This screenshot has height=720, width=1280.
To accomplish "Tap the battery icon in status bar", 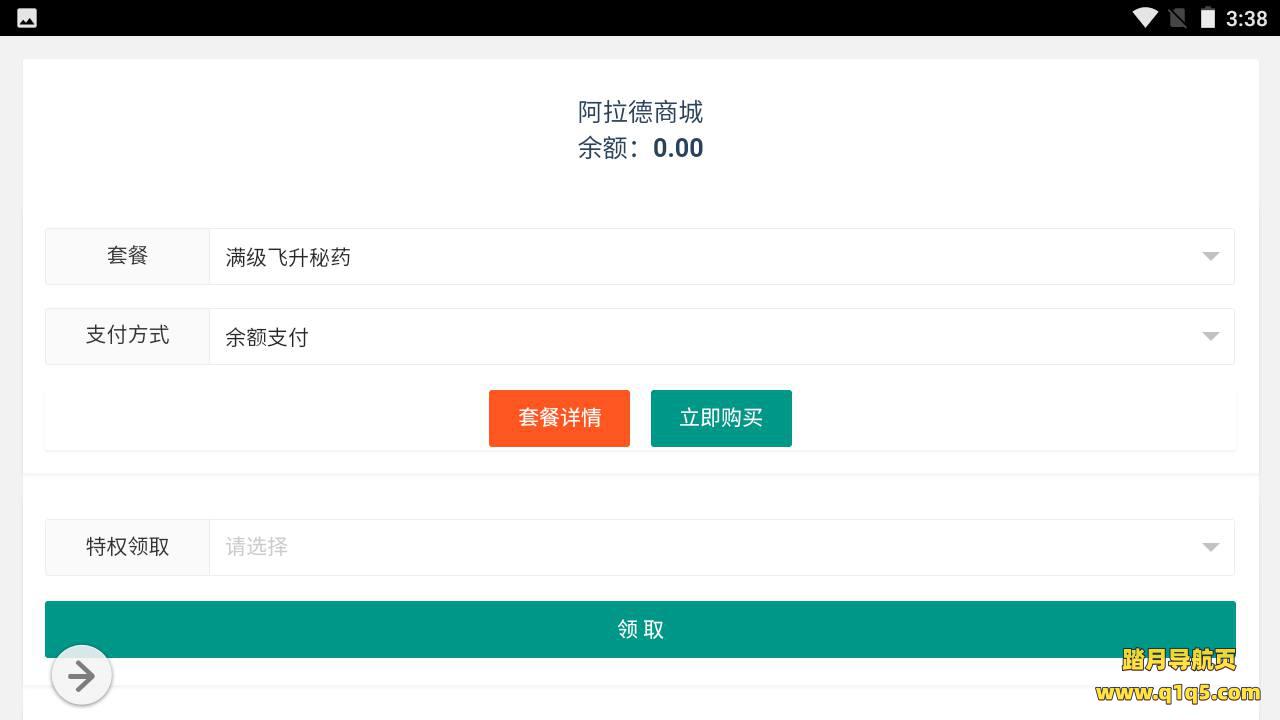I will point(1207,17).
